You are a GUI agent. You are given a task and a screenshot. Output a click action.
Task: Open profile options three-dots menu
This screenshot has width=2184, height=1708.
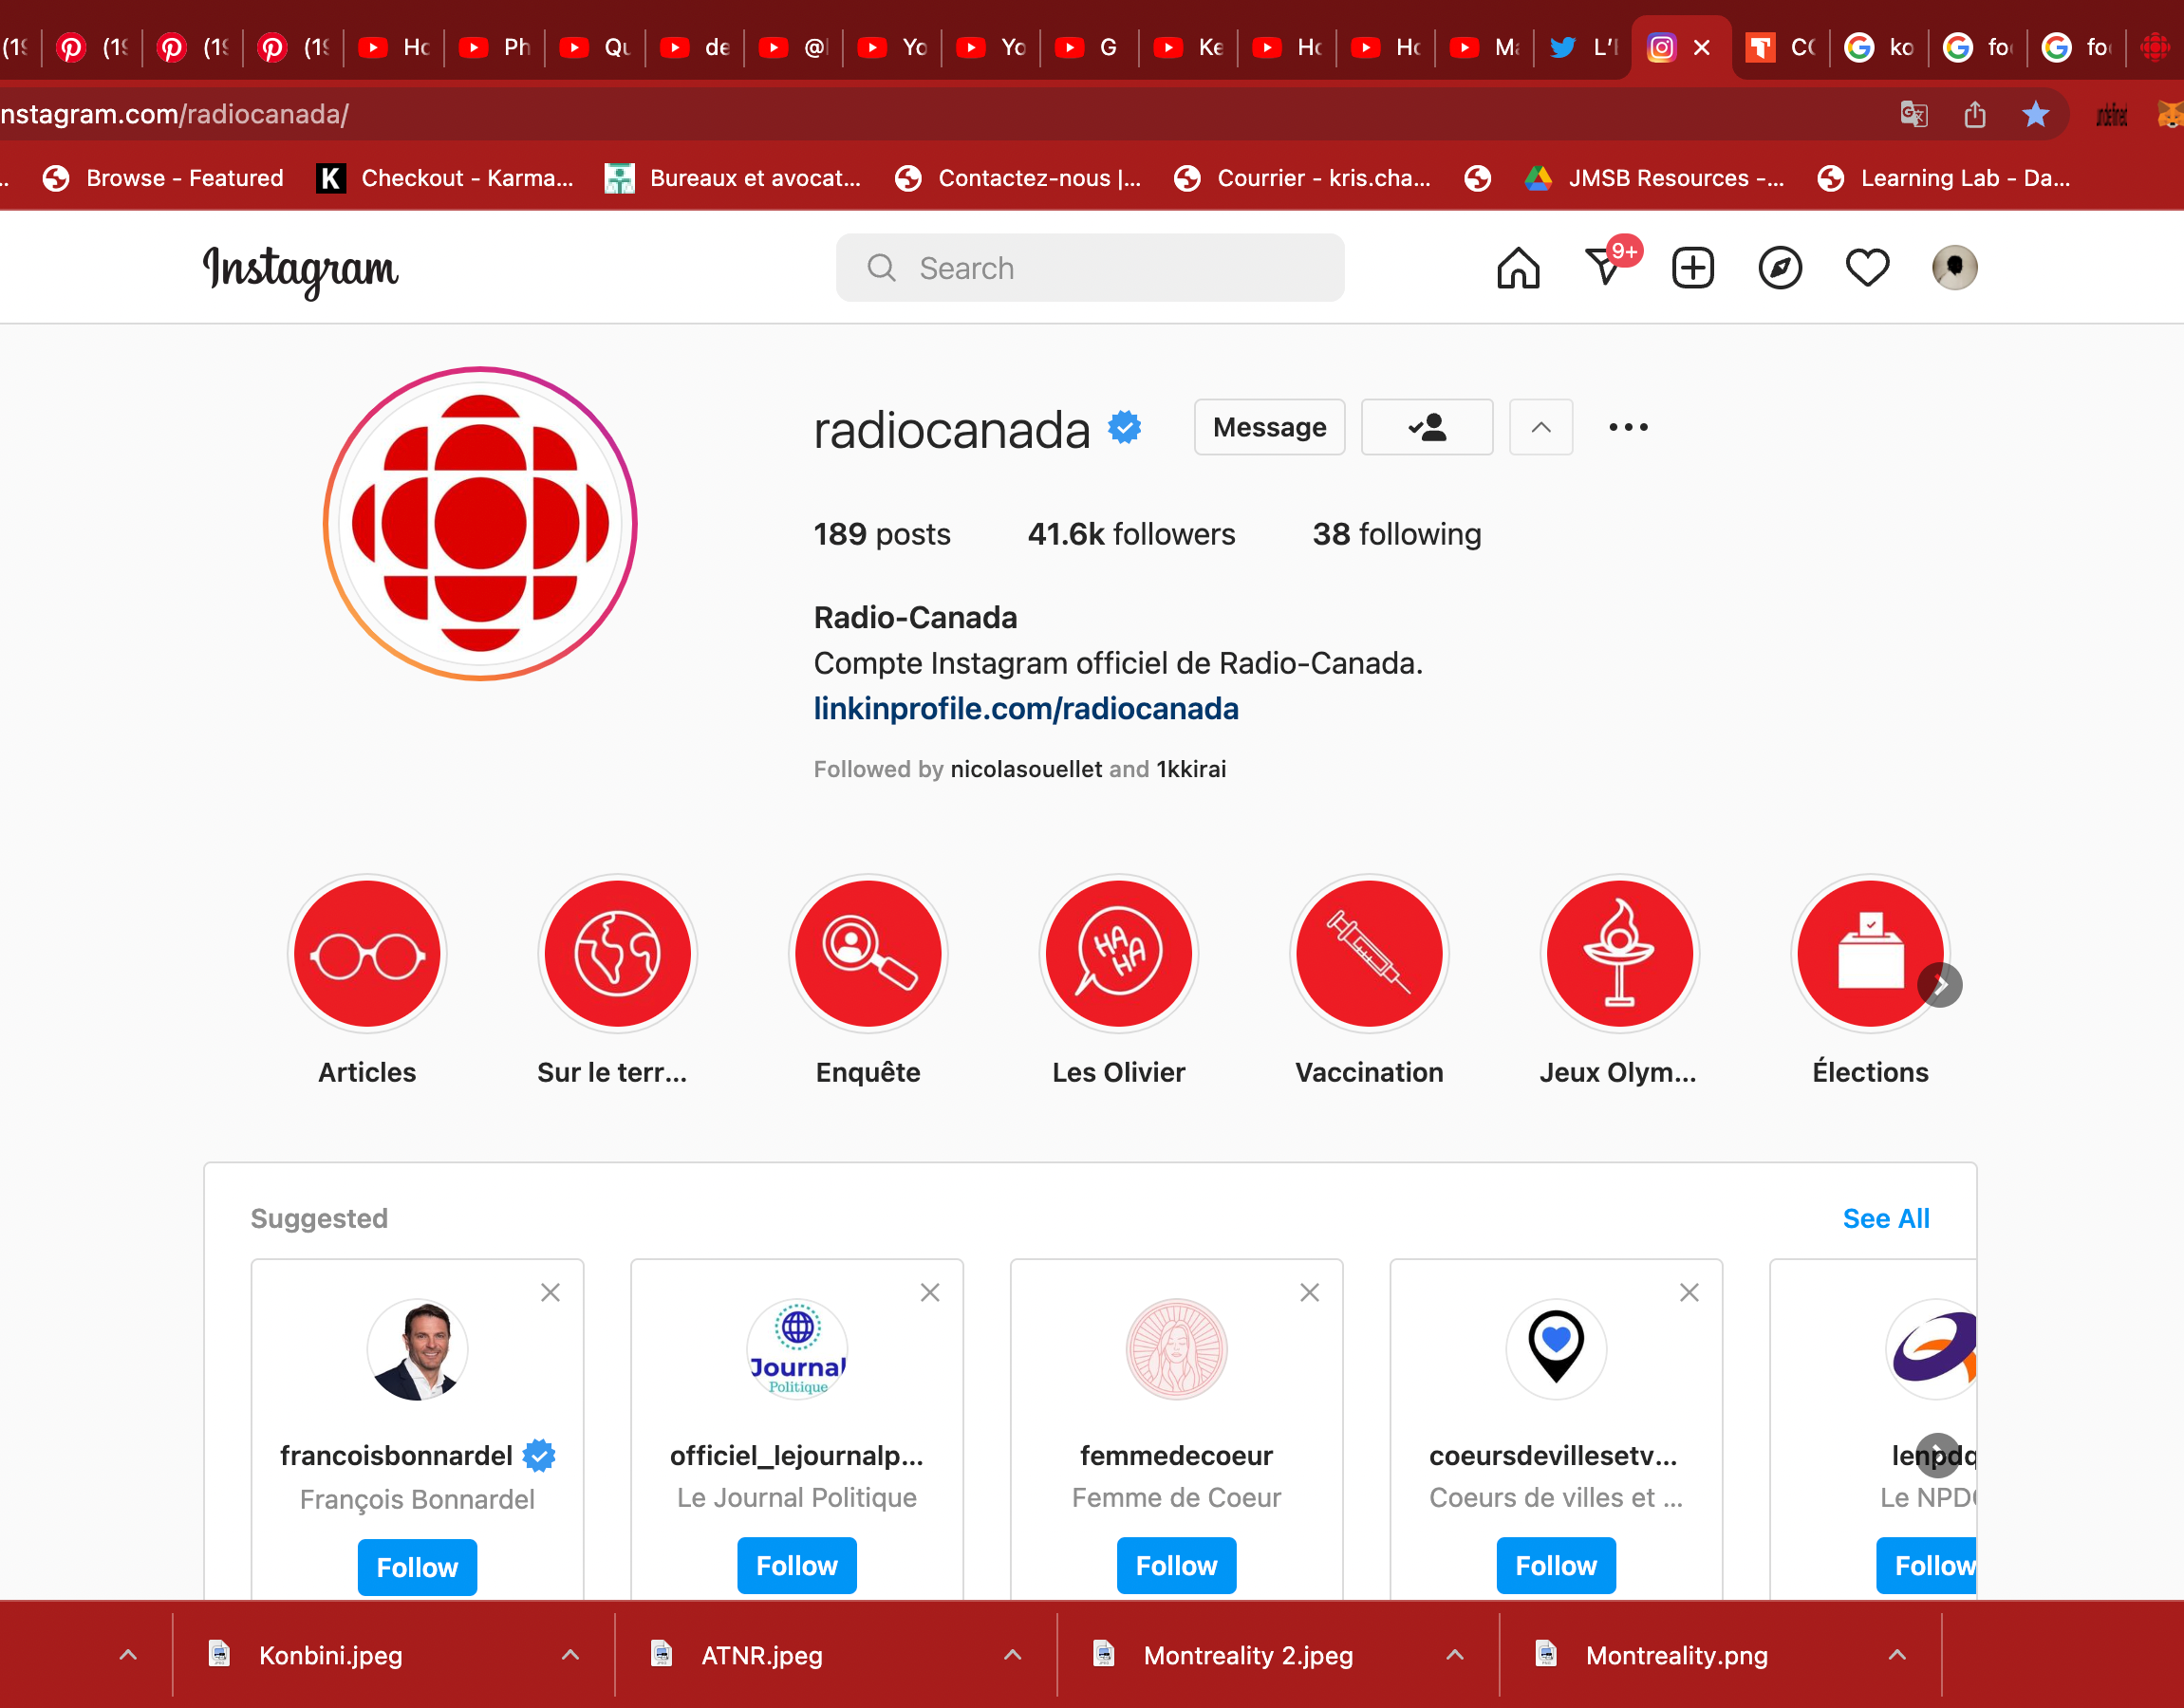tap(1628, 427)
